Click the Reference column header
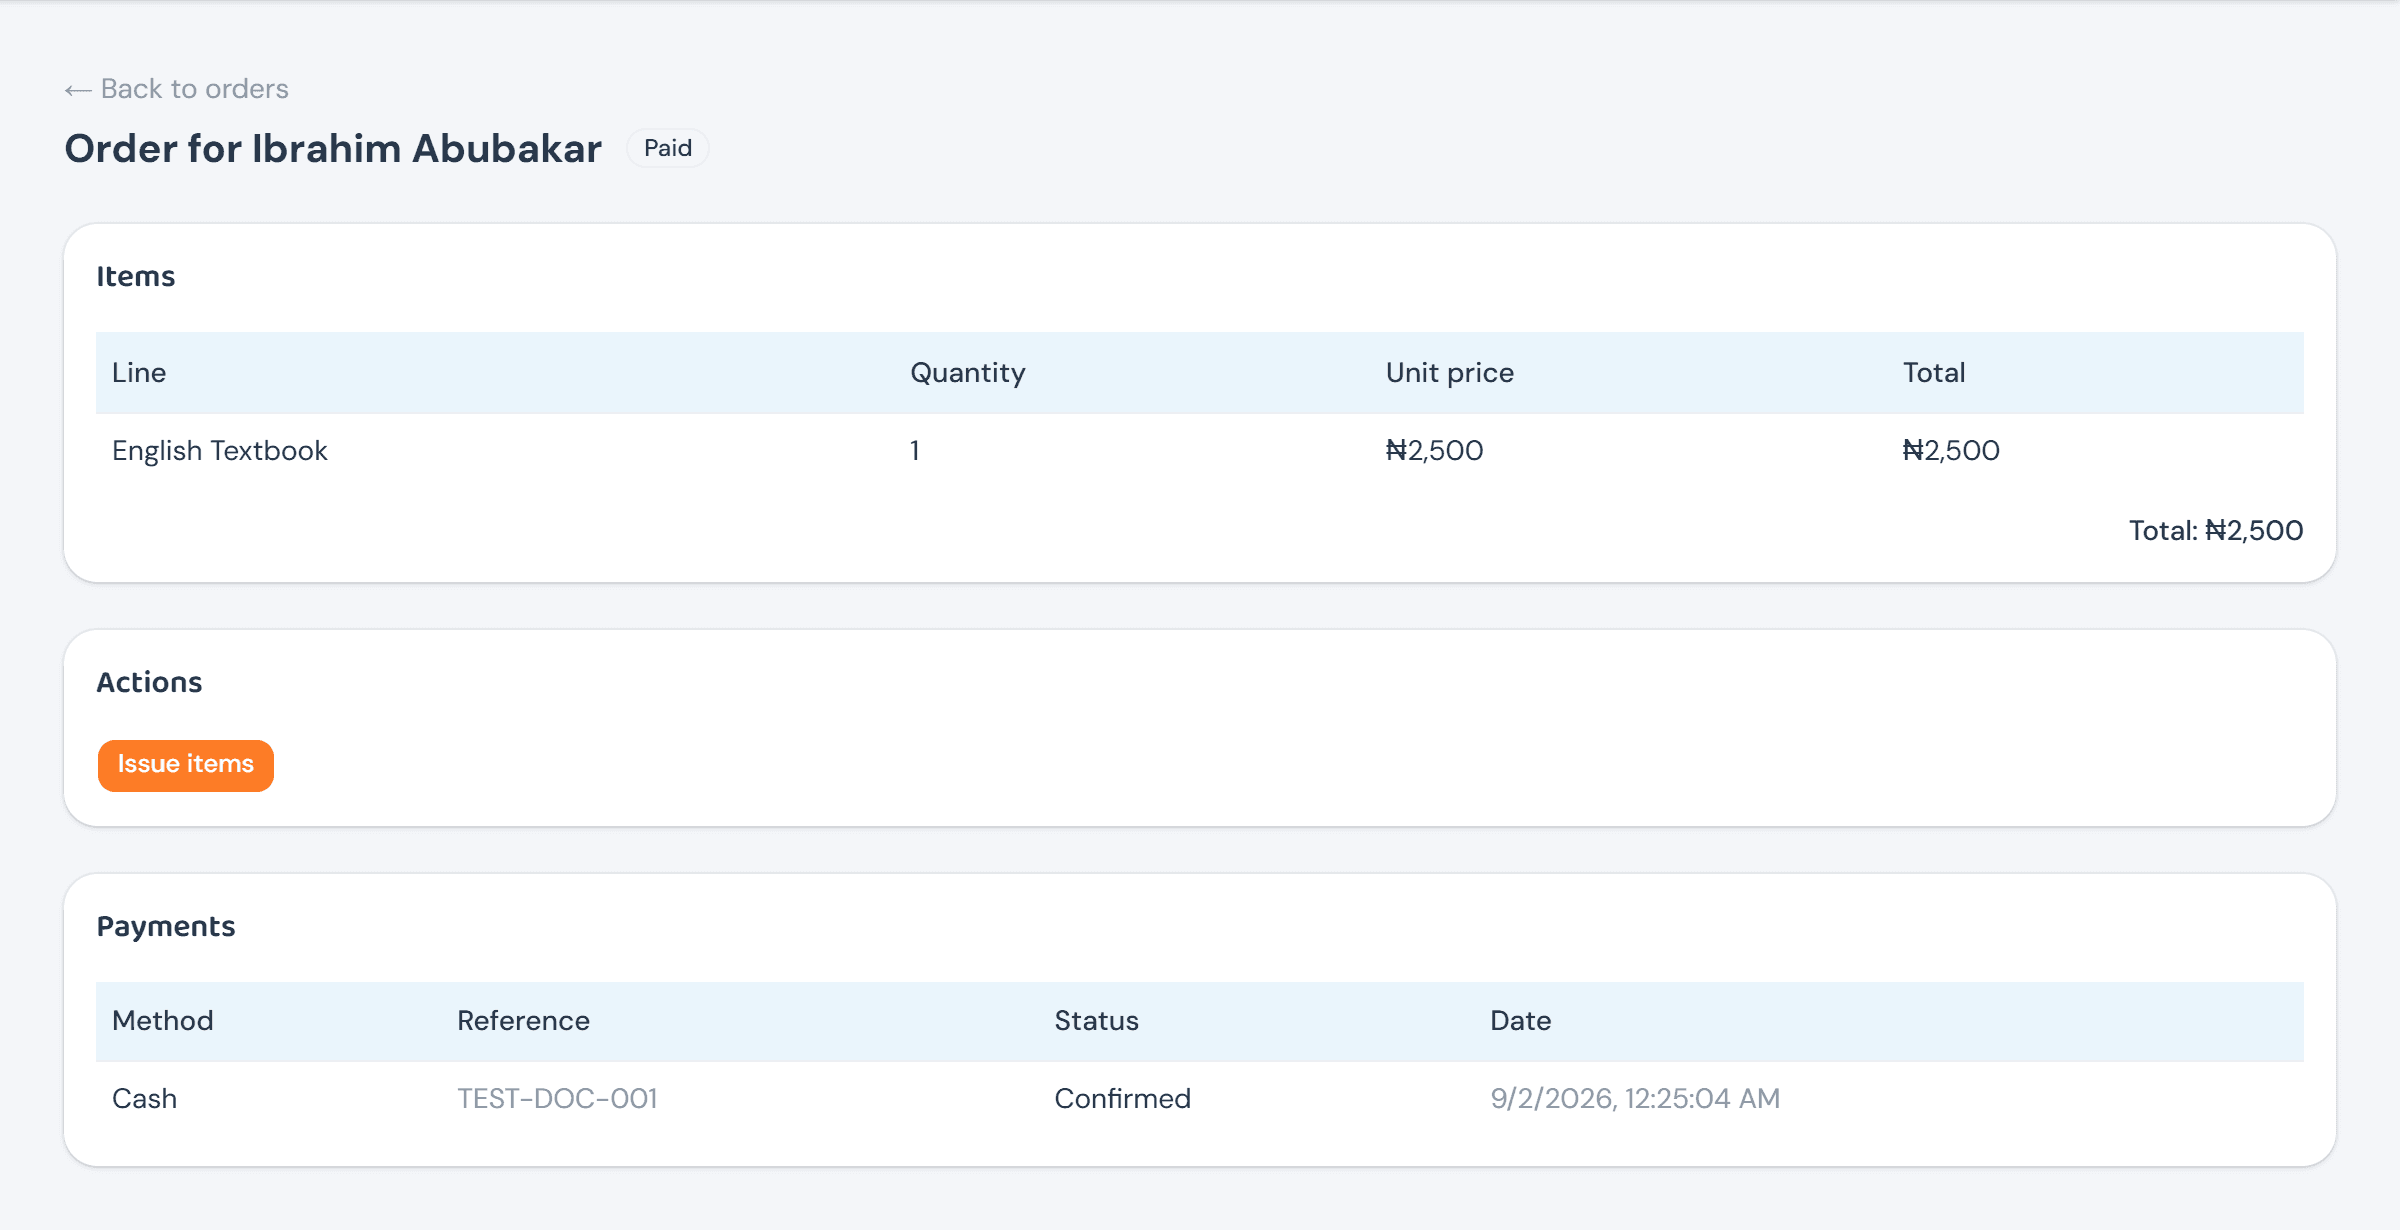Viewport: 2400px width, 1230px height. tap(523, 1021)
